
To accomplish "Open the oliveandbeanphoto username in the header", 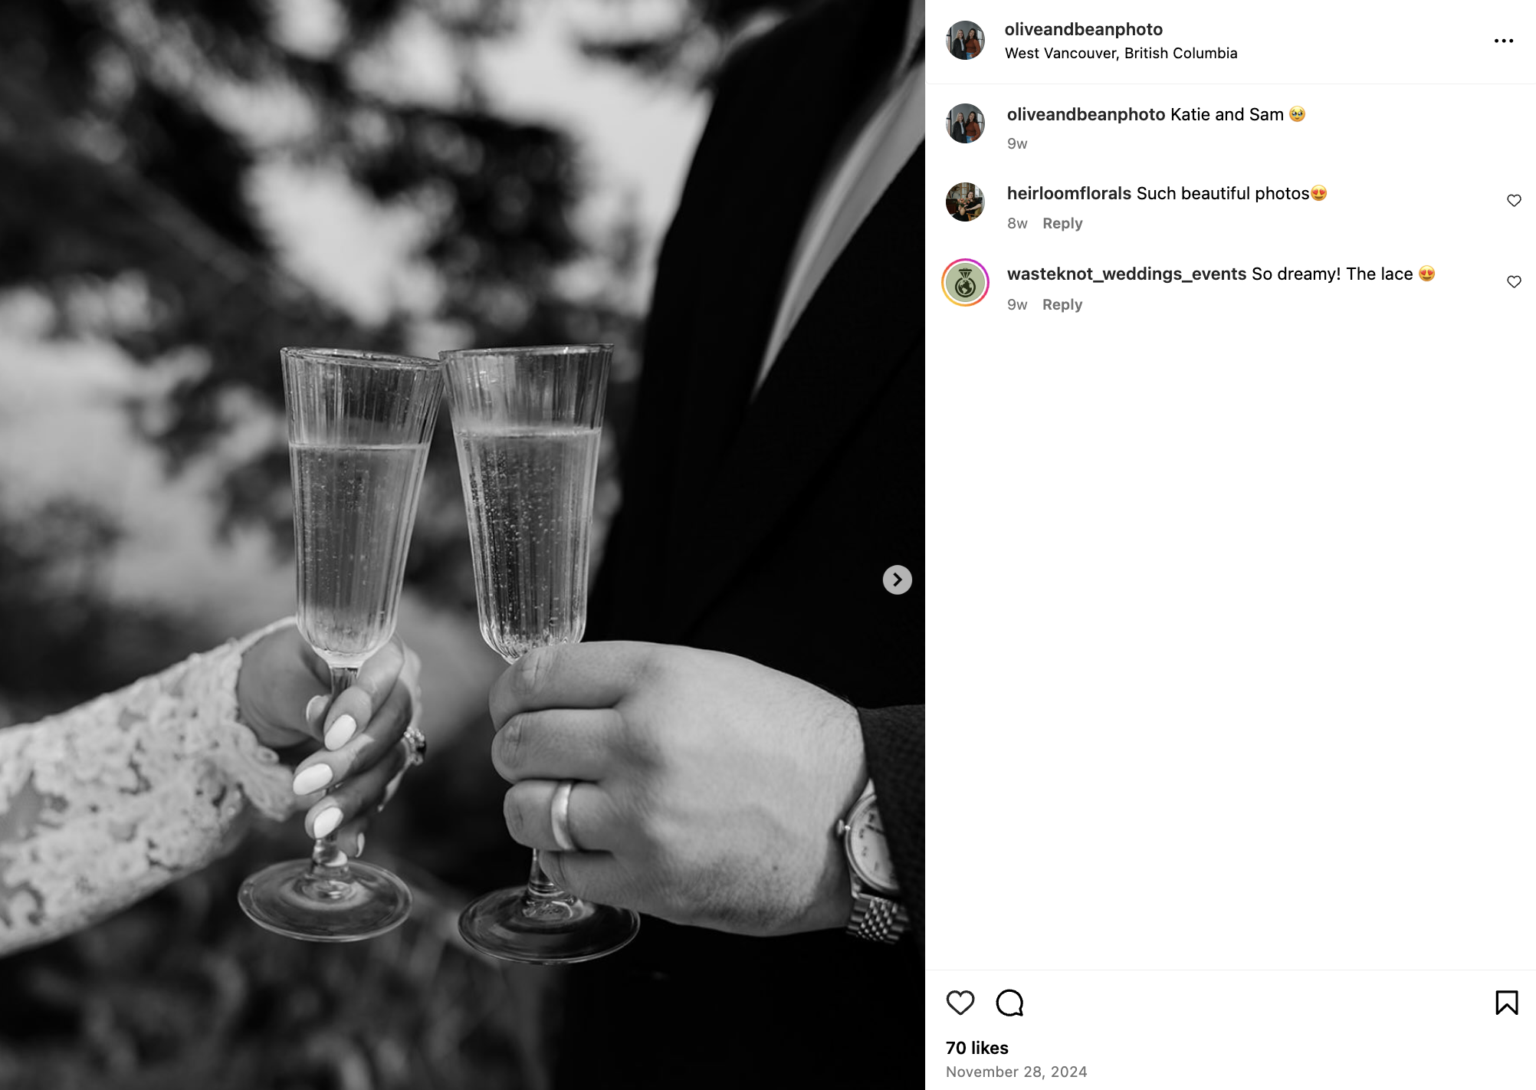I will (1082, 29).
